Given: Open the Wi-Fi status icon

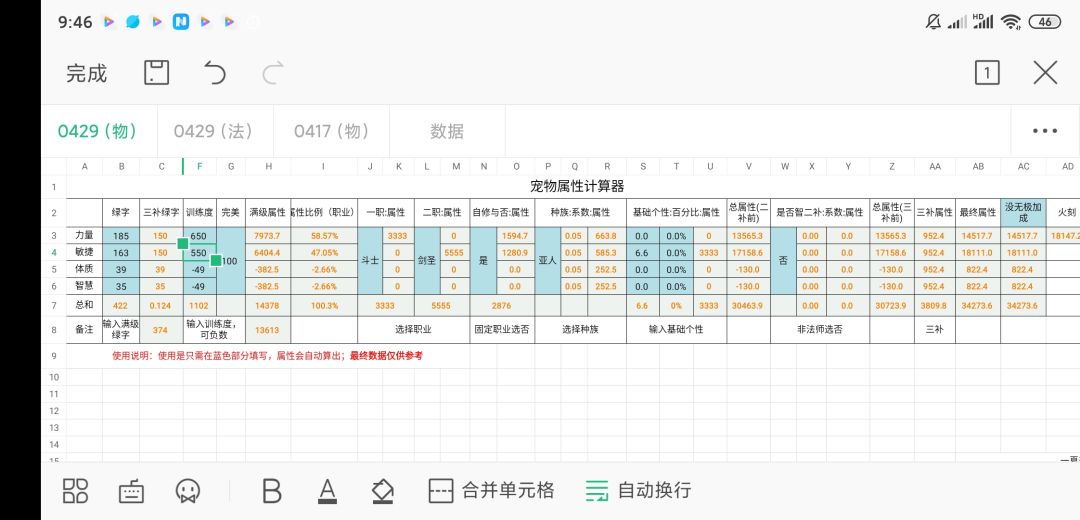Looking at the screenshot, I should click(x=1010, y=22).
